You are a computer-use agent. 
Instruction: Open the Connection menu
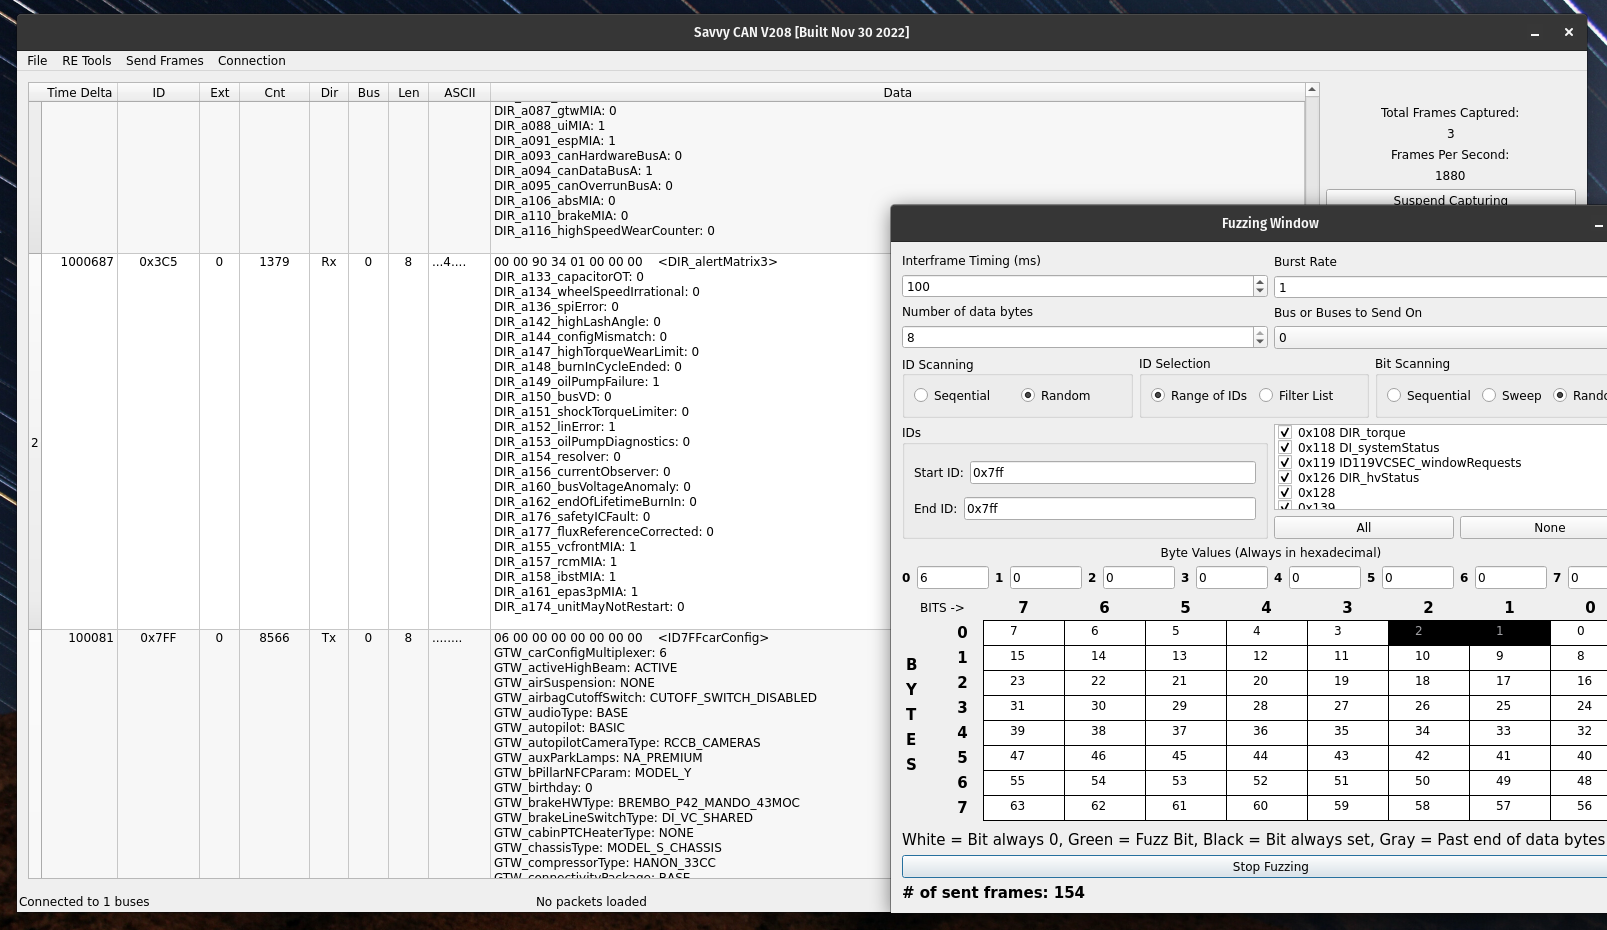[x=251, y=61]
